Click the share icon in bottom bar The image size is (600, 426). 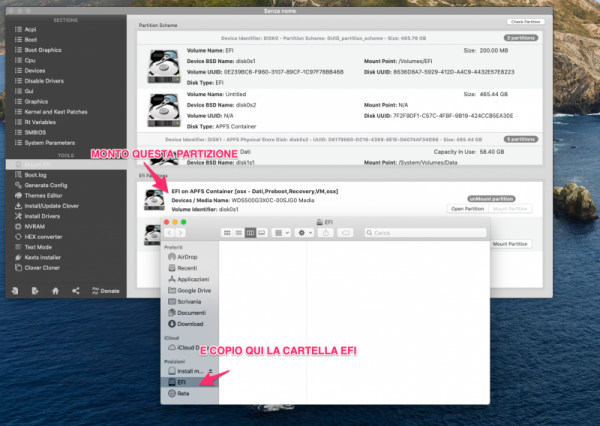tap(76, 291)
